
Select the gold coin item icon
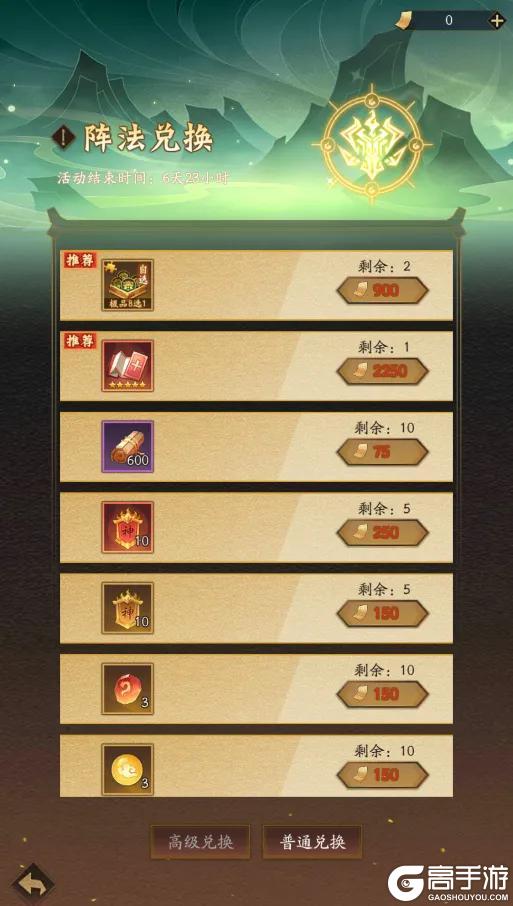[128, 770]
